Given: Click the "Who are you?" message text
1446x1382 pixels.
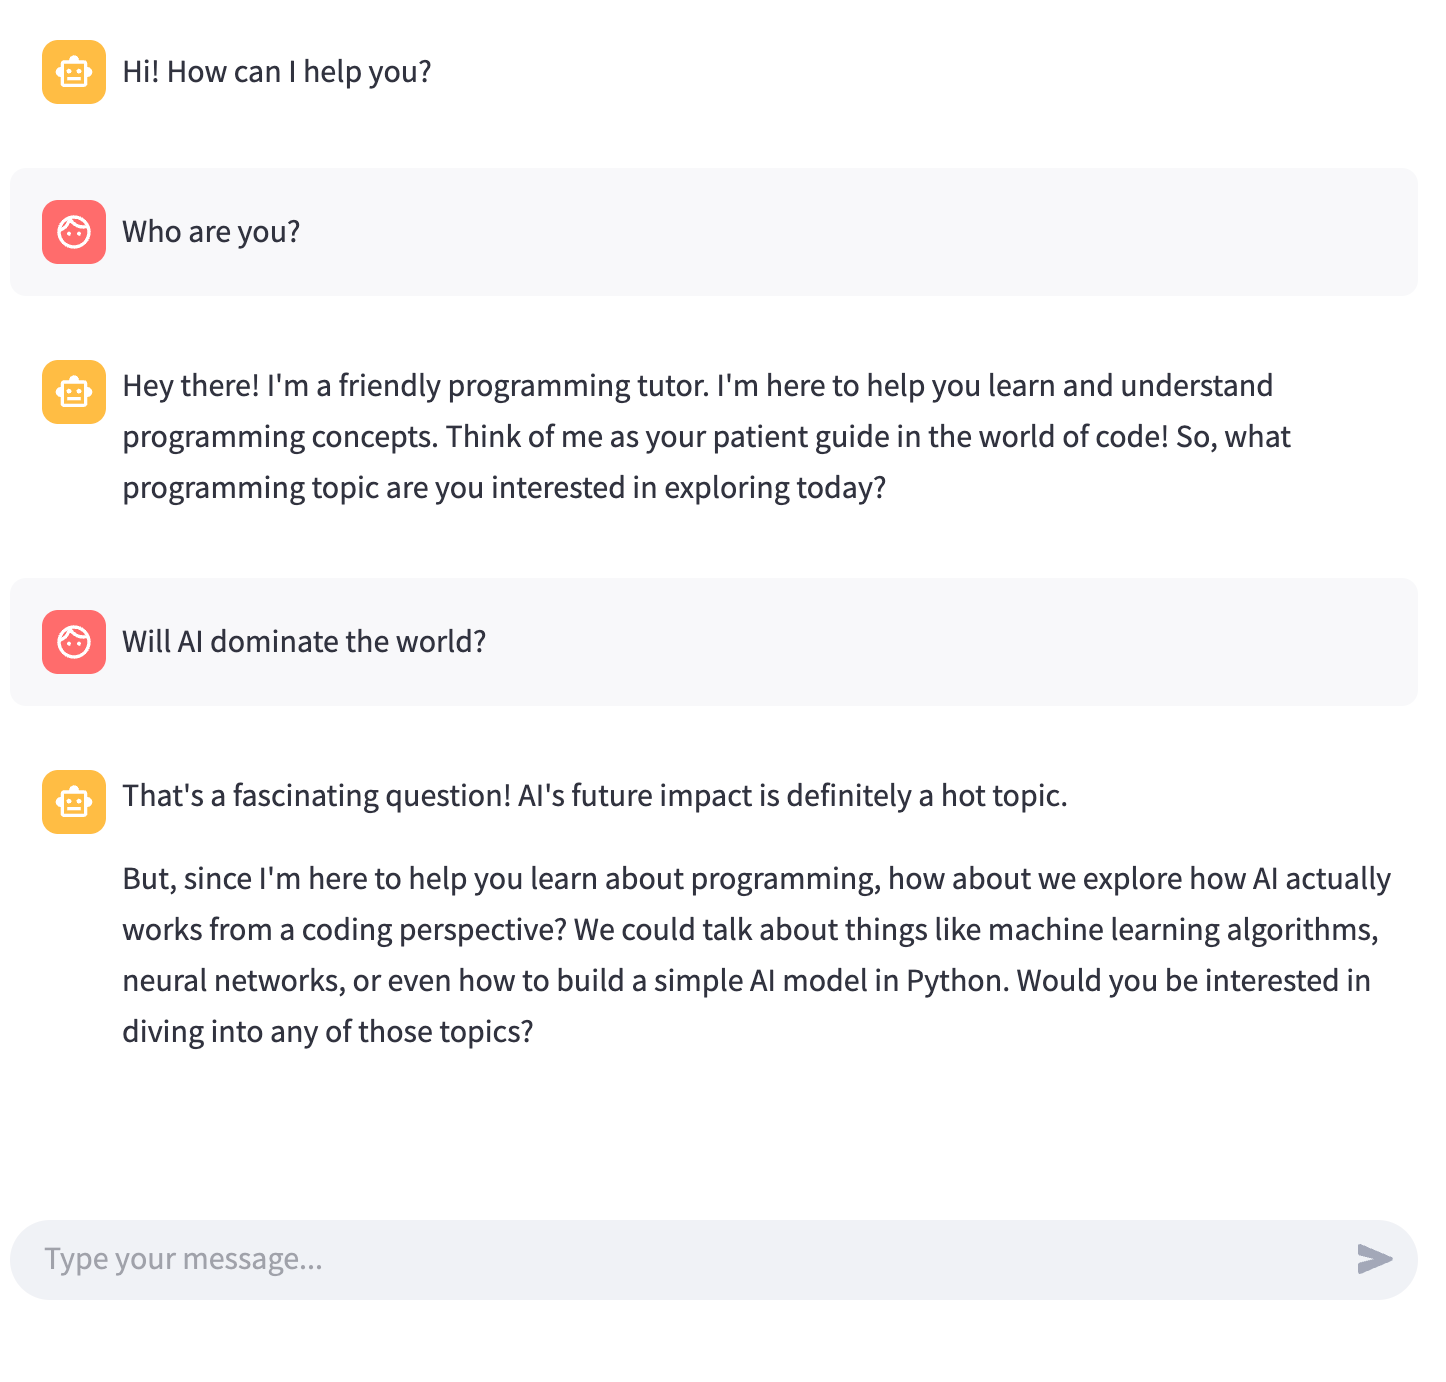Looking at the screenshot, I should point(211,232).
